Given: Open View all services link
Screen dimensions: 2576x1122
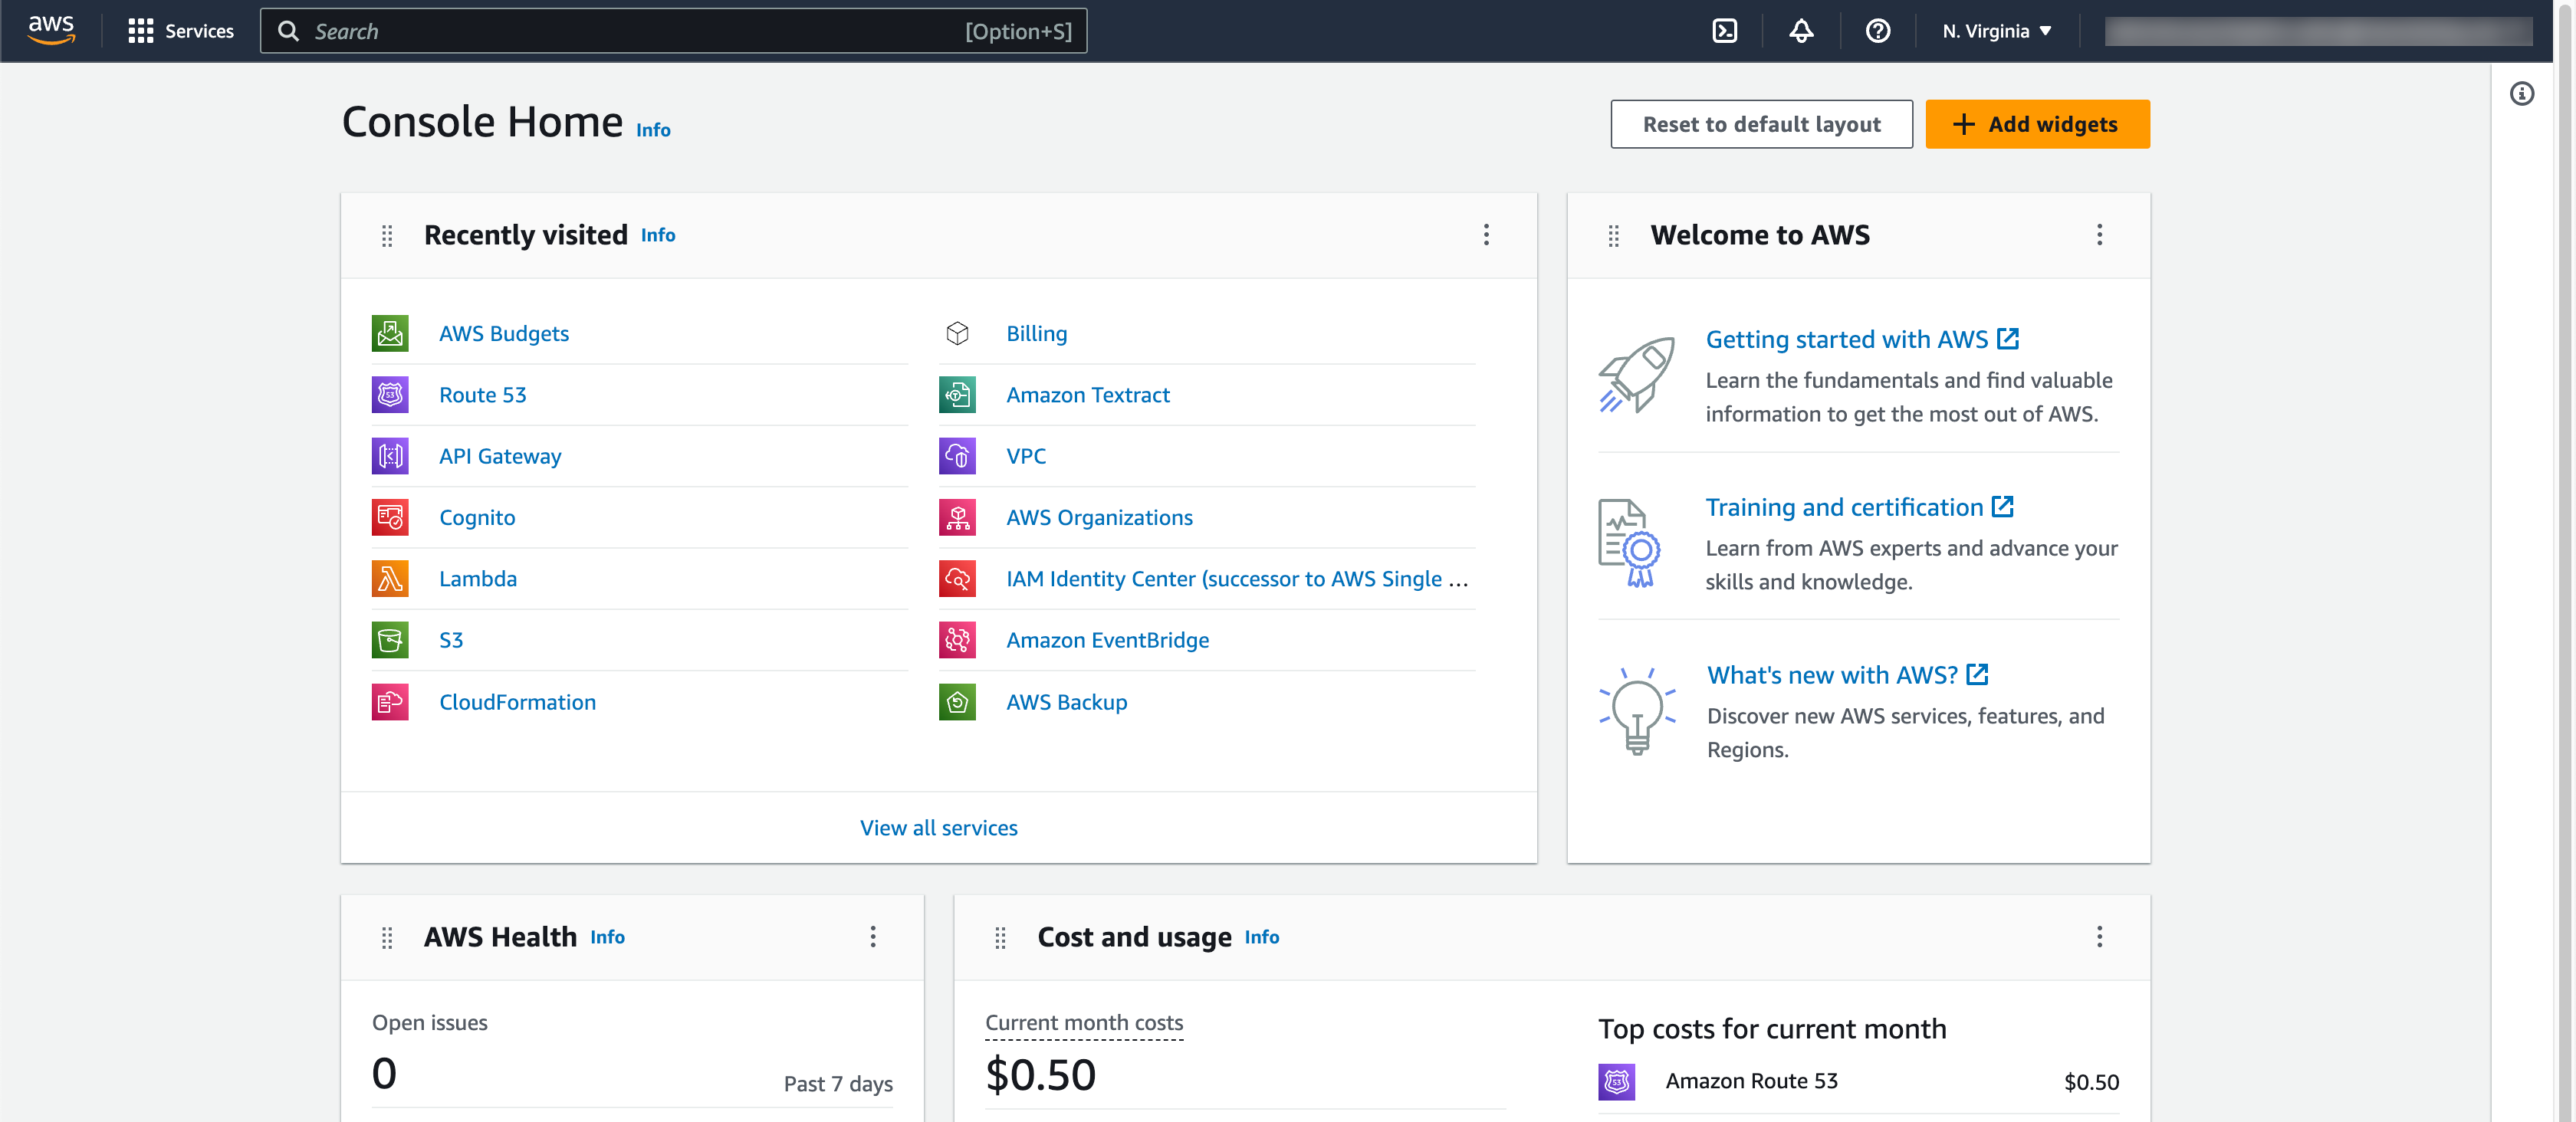Looking at the screenshot, I should [938, 828].
